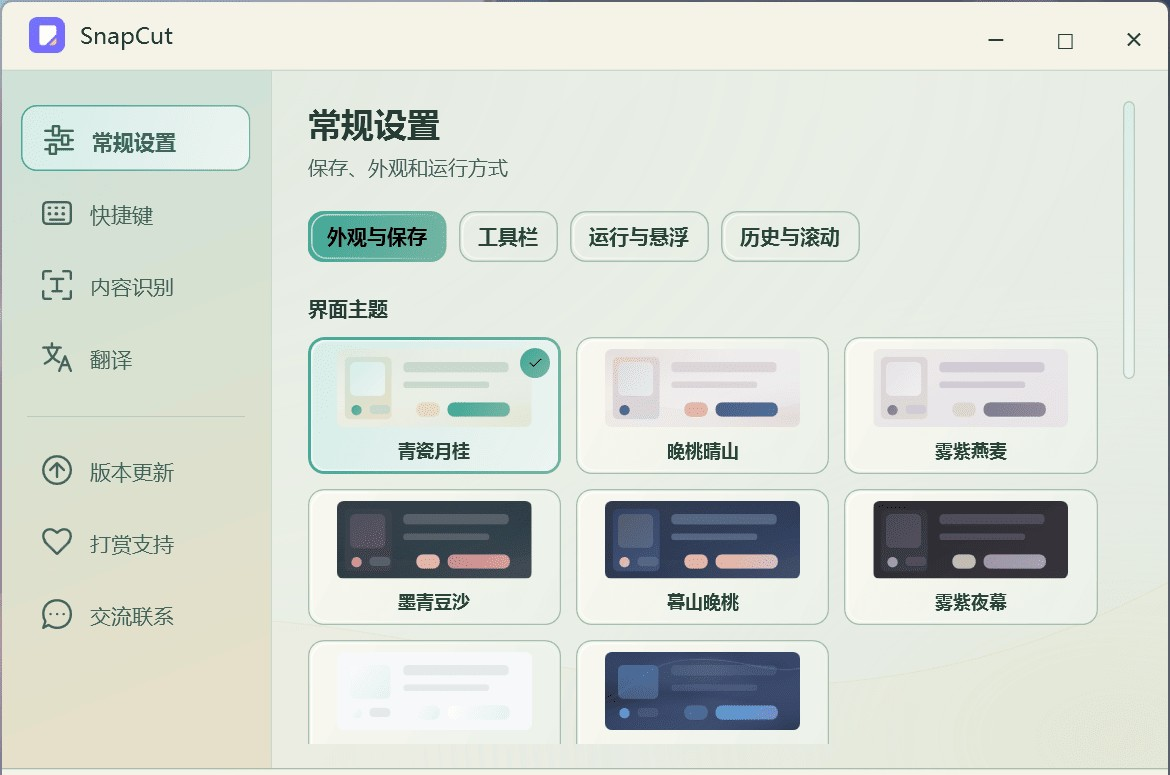Go to the 历史与滚动 tab
Viewport: 1170px width, 775px height.
[x=790, y=236]
